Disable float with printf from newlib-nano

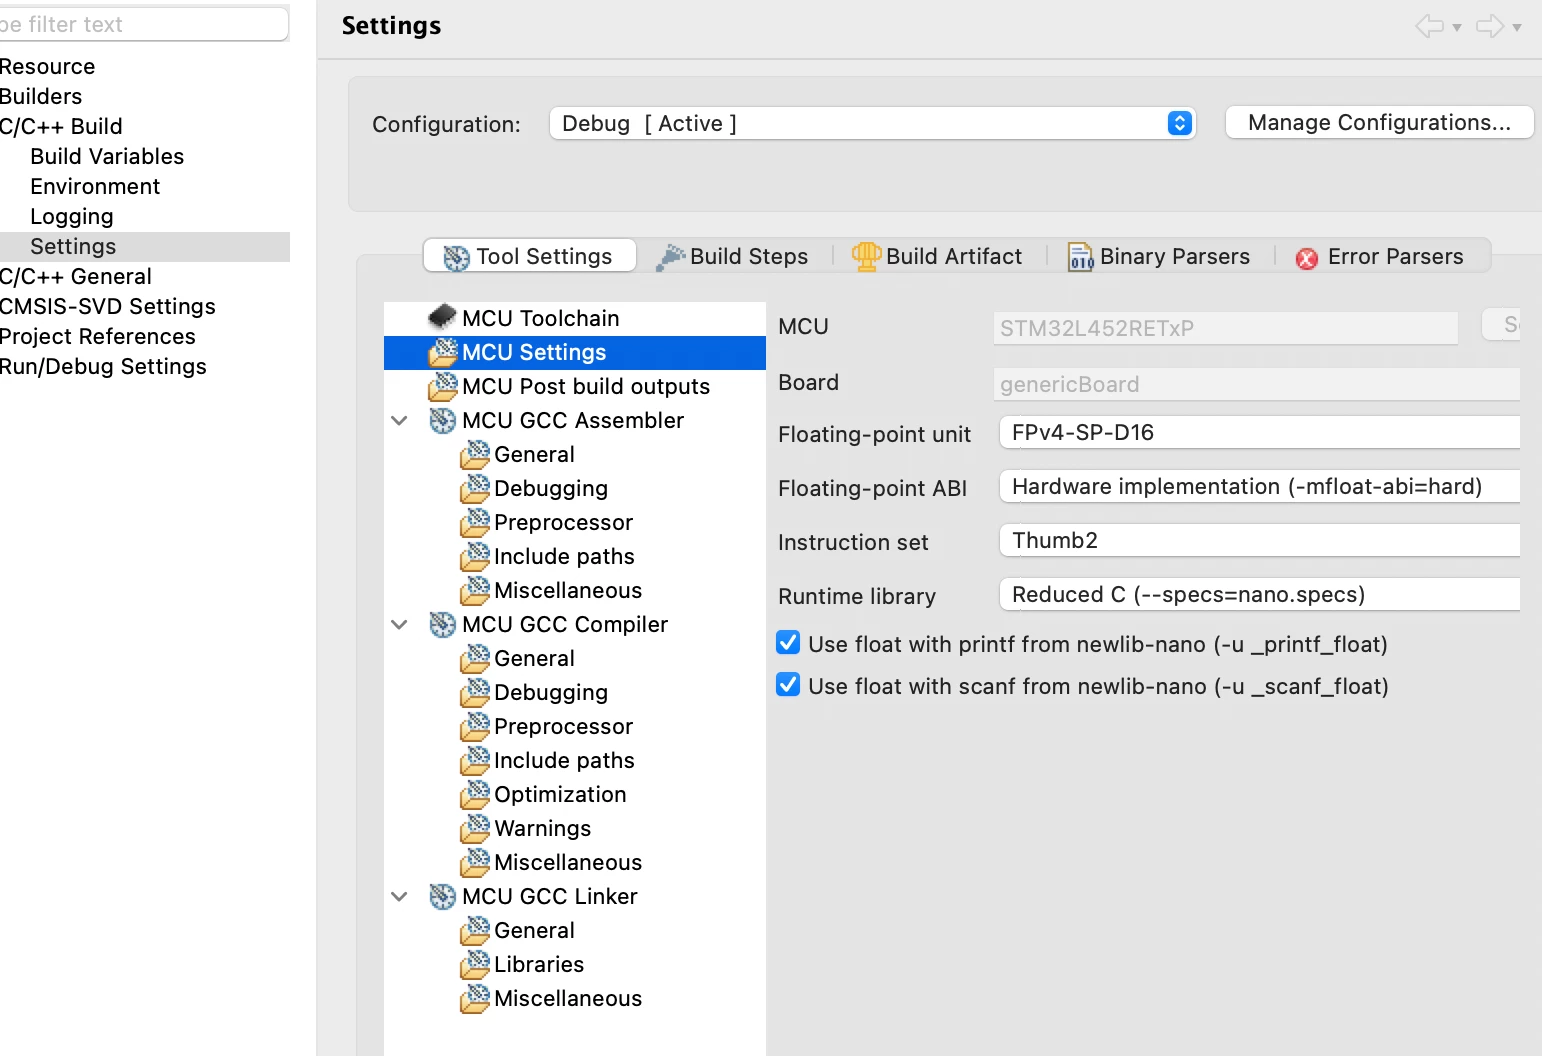coord(788,643)
